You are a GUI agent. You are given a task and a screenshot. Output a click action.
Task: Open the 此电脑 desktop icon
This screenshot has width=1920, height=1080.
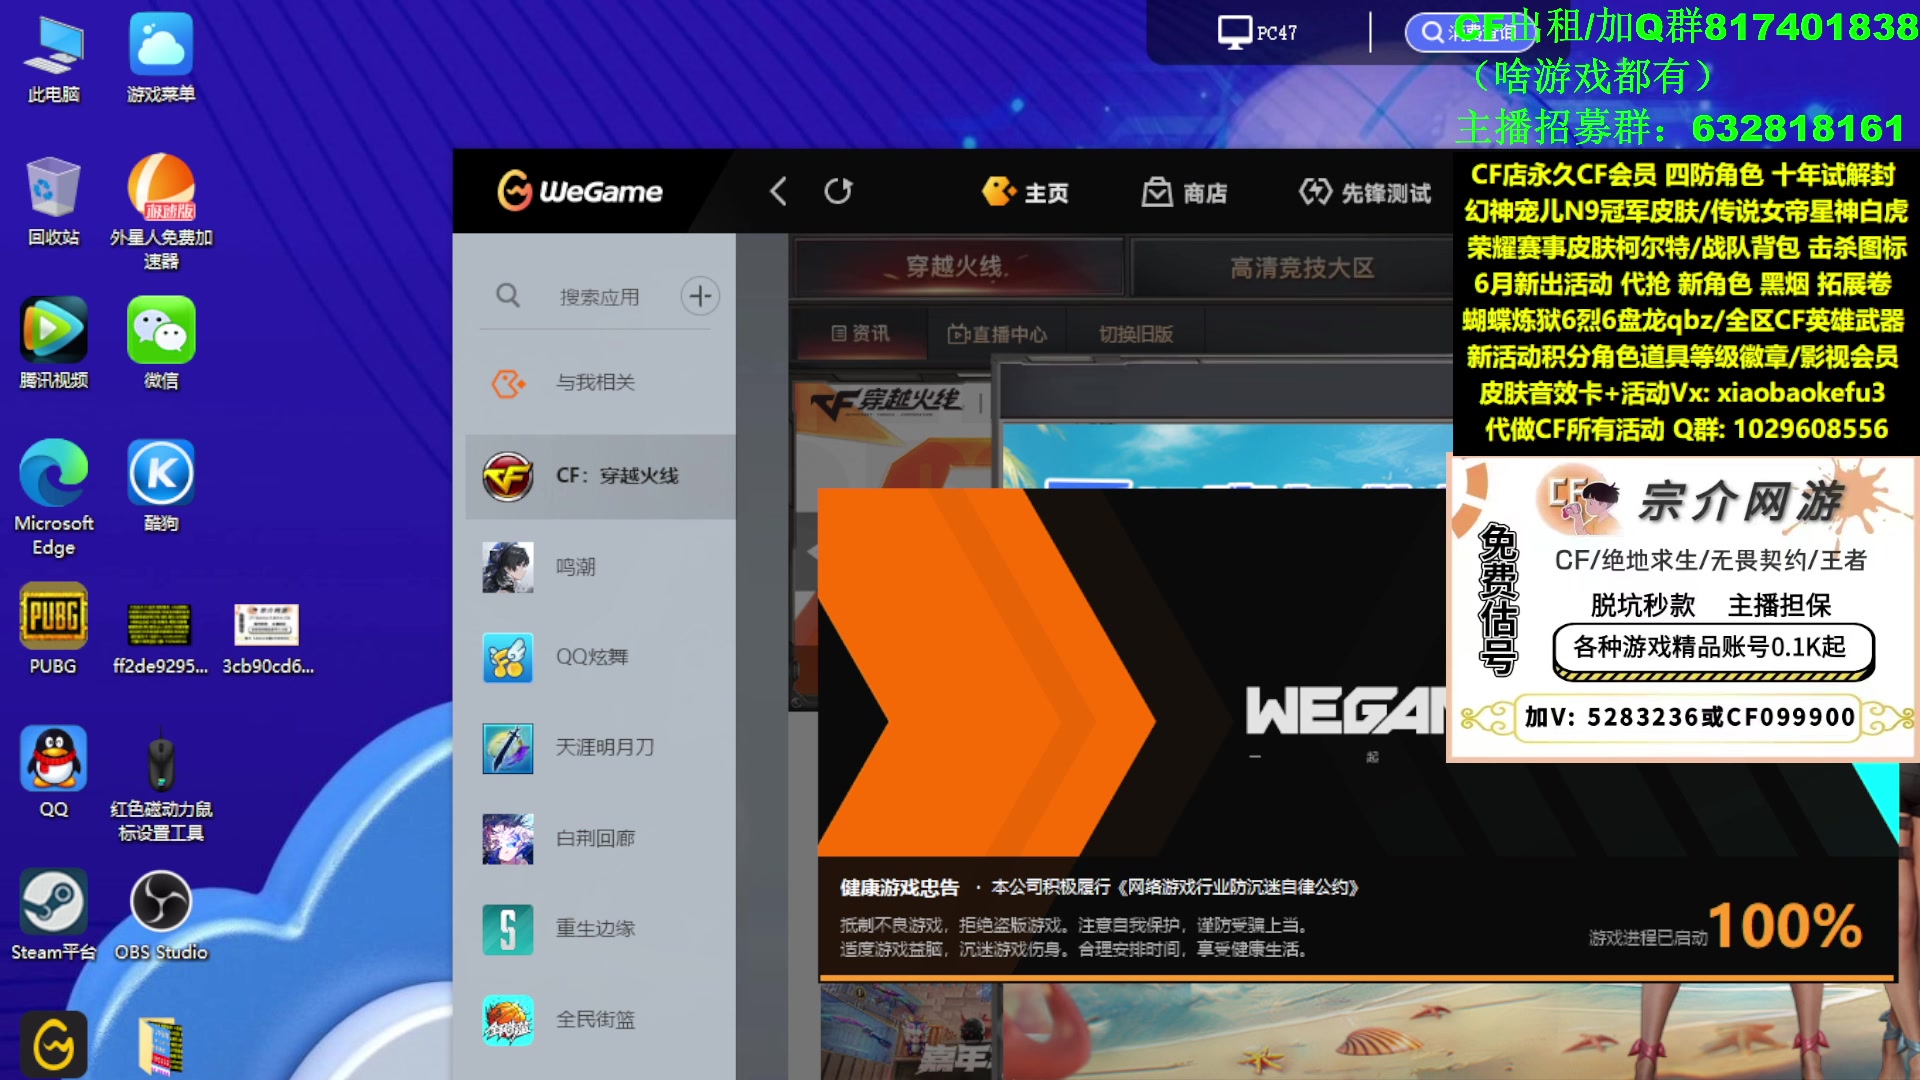54,60
